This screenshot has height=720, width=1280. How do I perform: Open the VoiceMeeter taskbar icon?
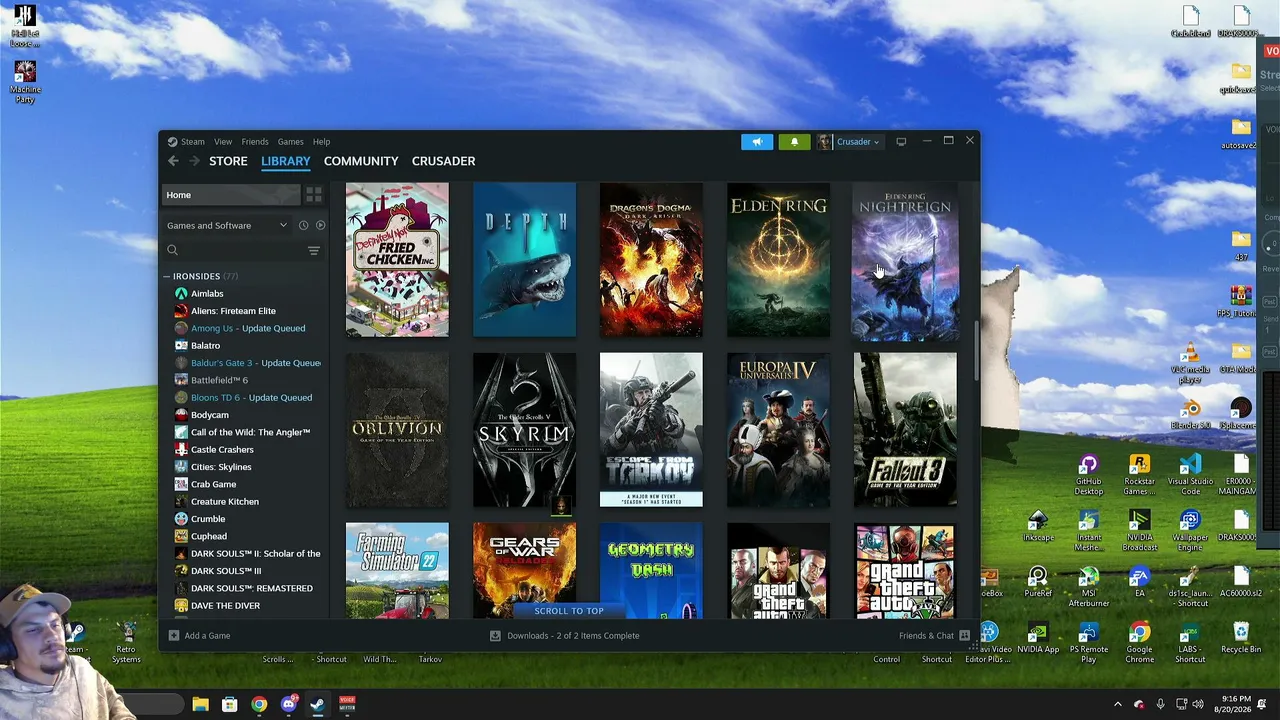[x=347, y=704]
